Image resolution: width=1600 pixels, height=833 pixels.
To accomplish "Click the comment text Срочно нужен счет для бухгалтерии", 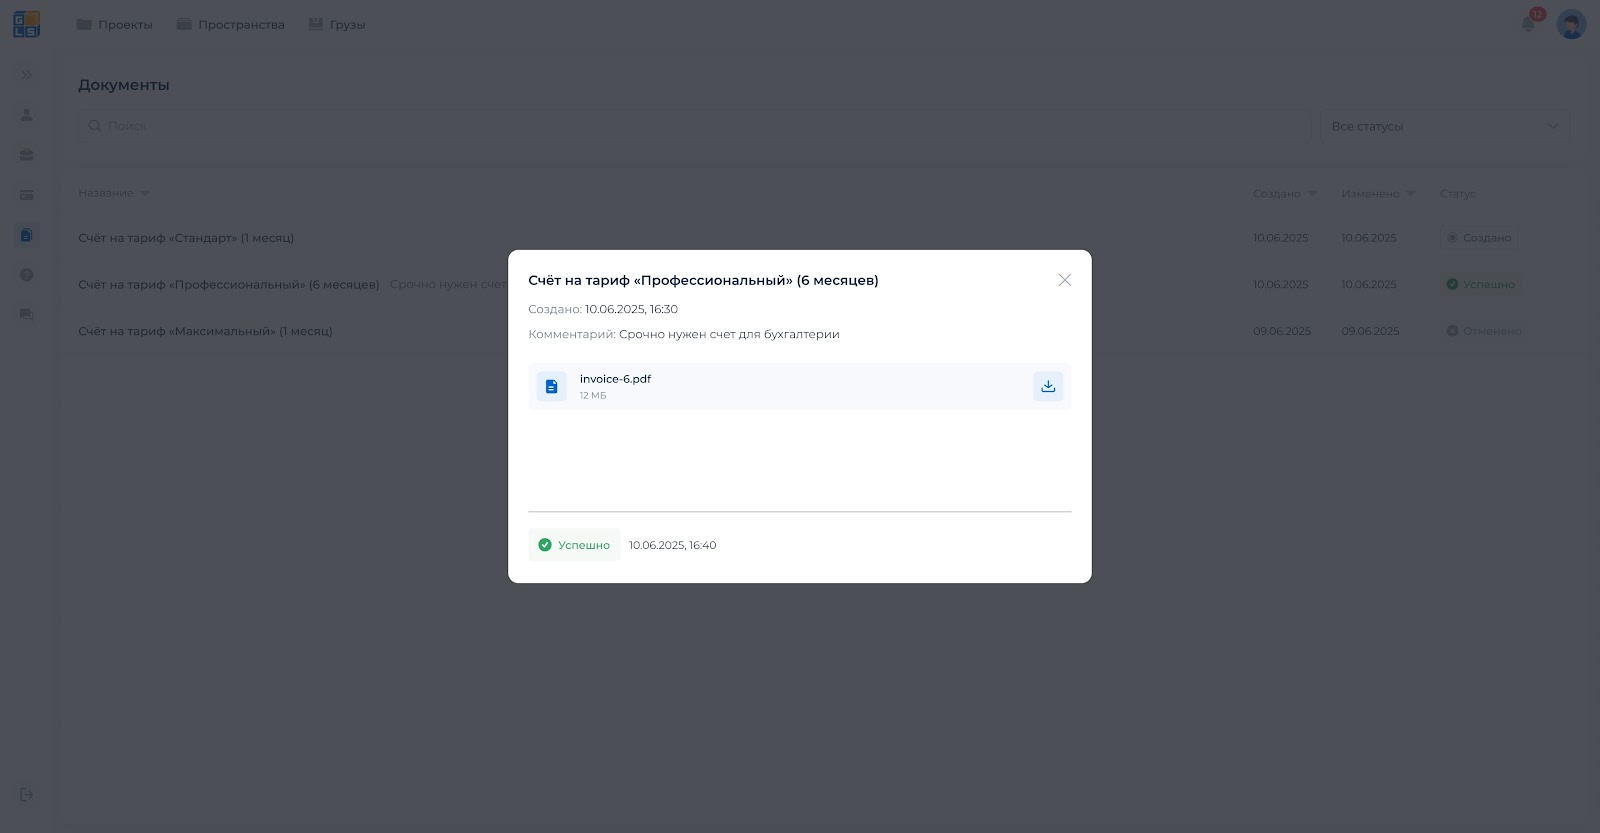I will (x=729, y=334).
